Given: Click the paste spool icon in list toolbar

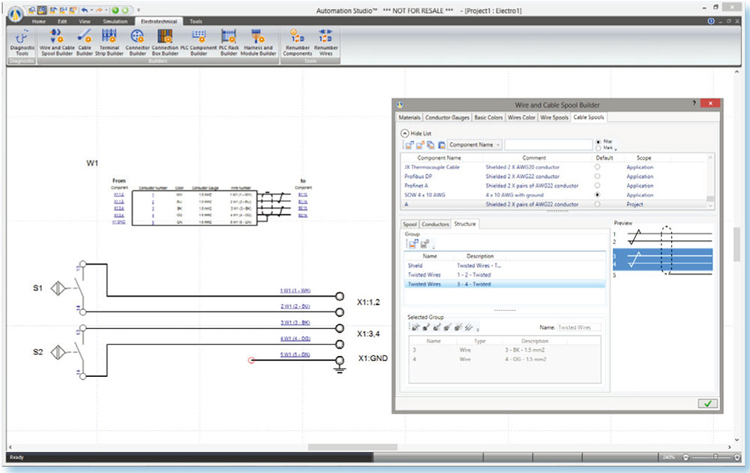Looking at the screenshot, I should (x=441, y=145).
